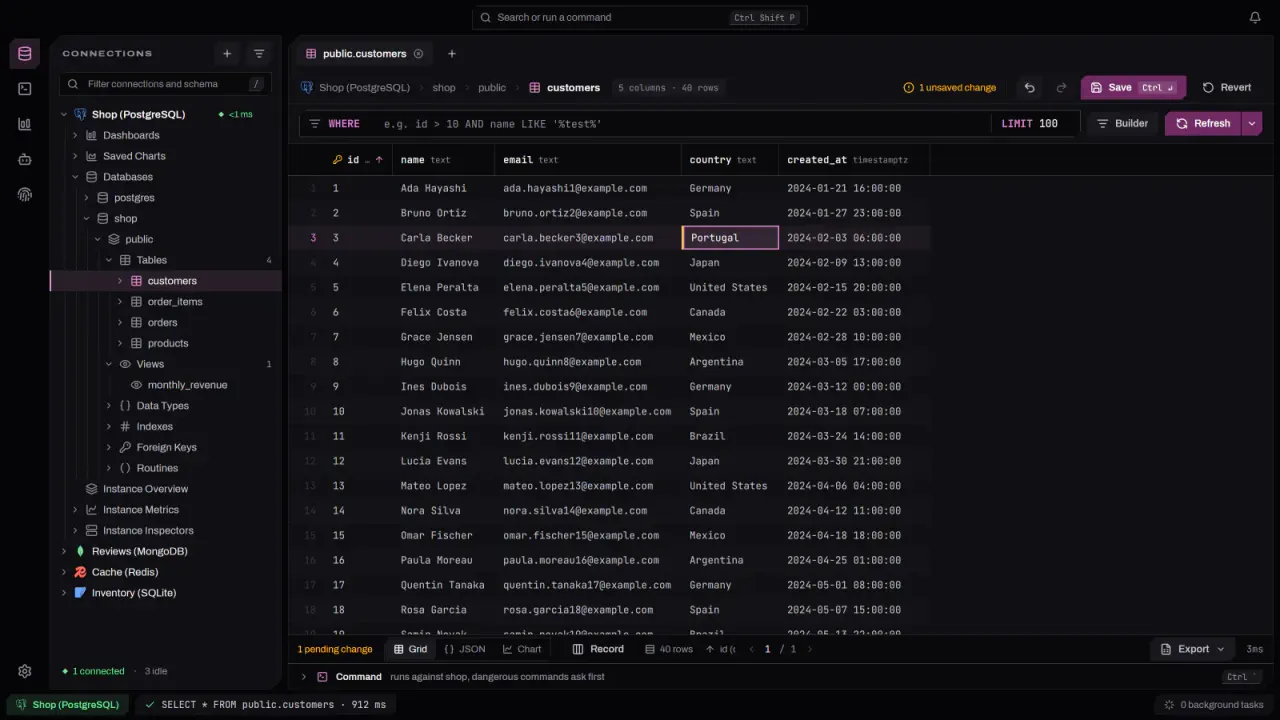The height and width of the screenshot is (720, 1280).
Task: Click the Shop (PostgreSQL) status bar button
Action: (x=68, y=705)
